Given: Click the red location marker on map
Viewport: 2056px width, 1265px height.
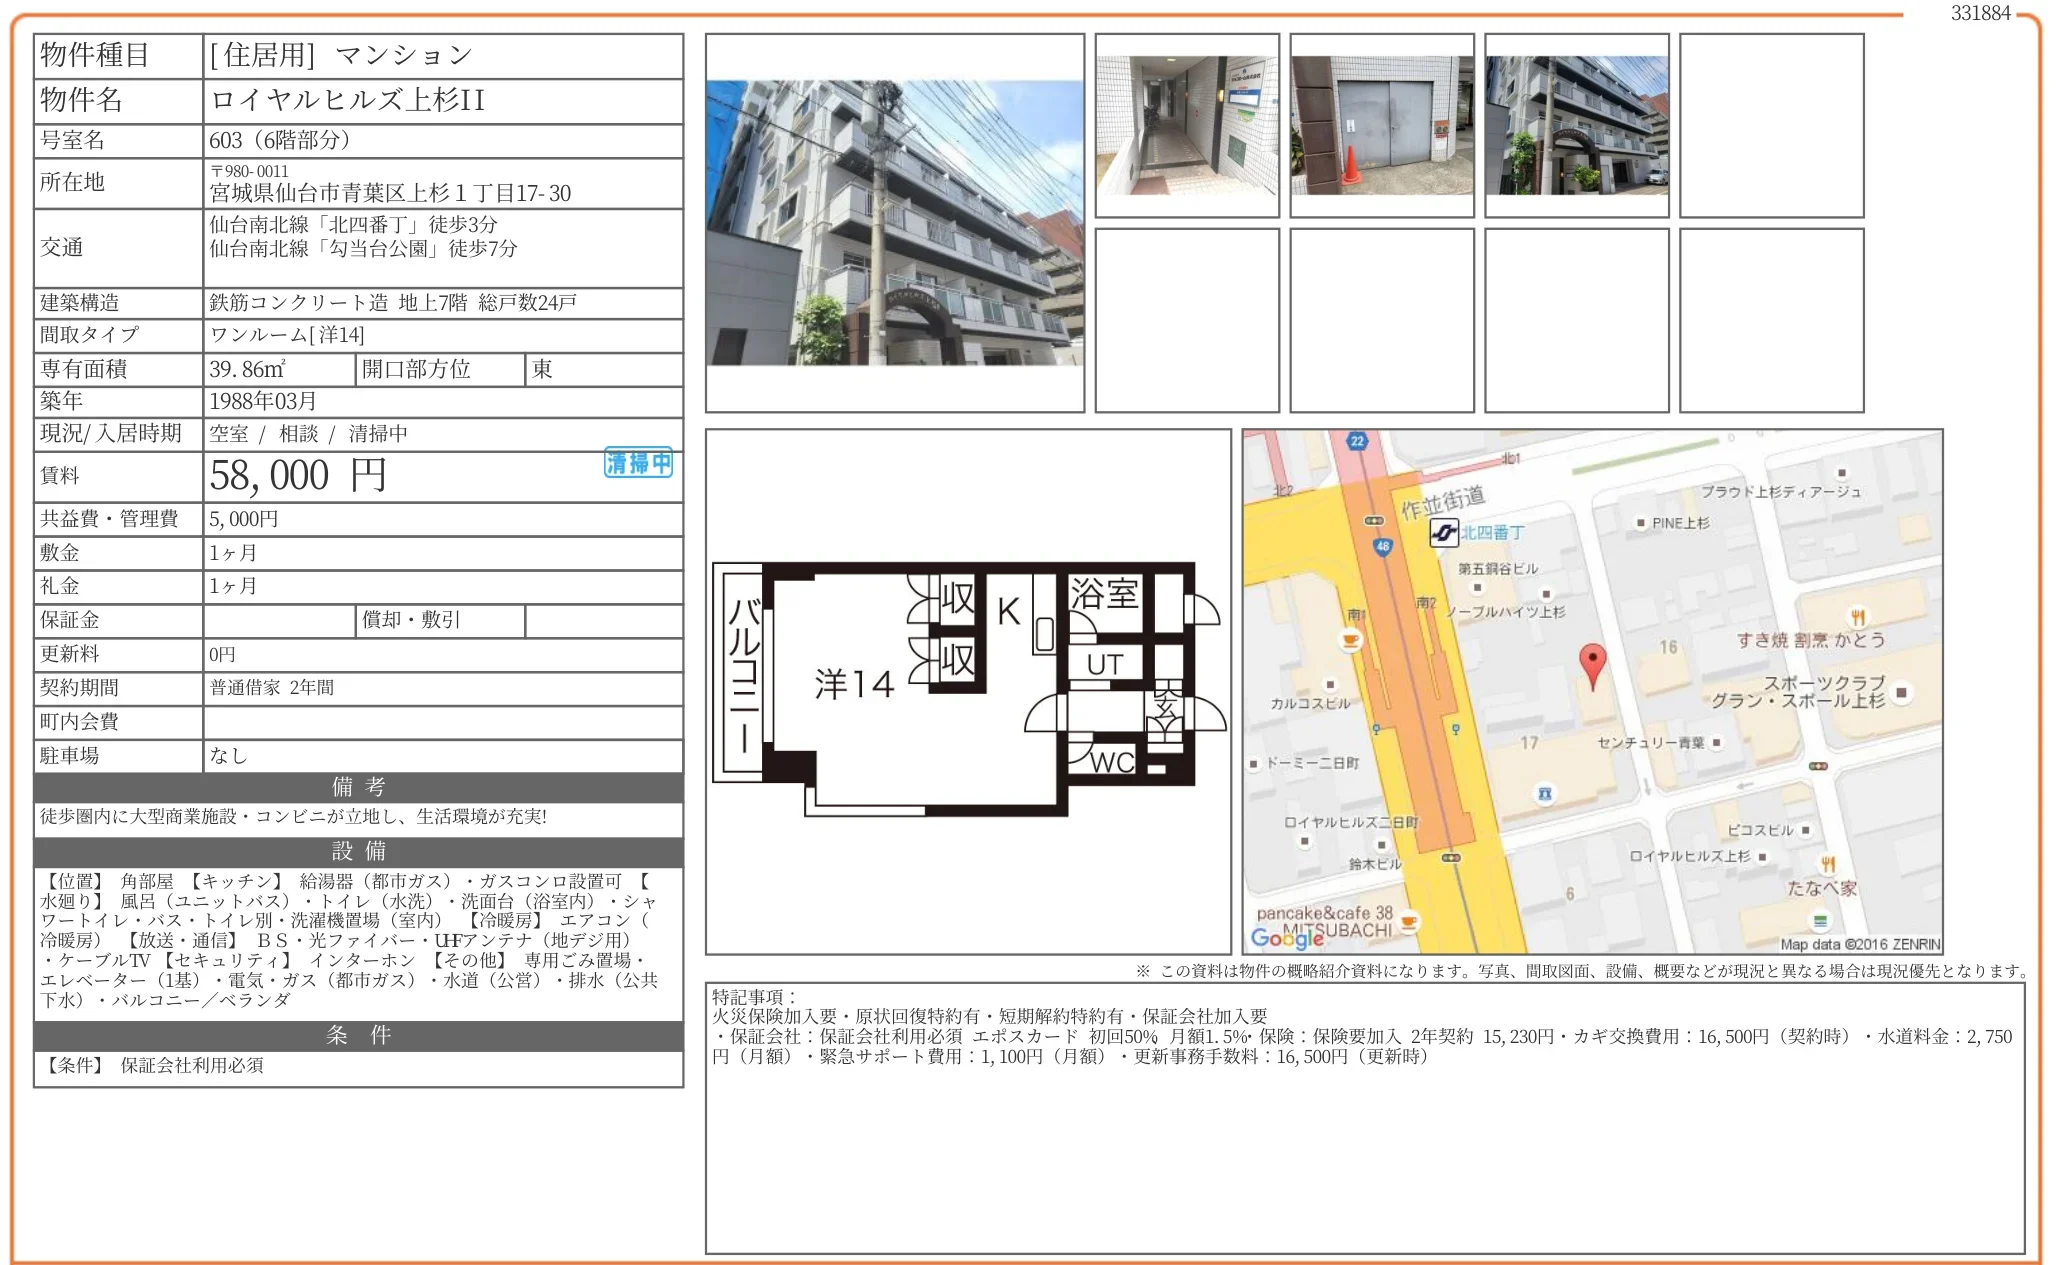Looking at the screenshot, I should click(1592, 662).
